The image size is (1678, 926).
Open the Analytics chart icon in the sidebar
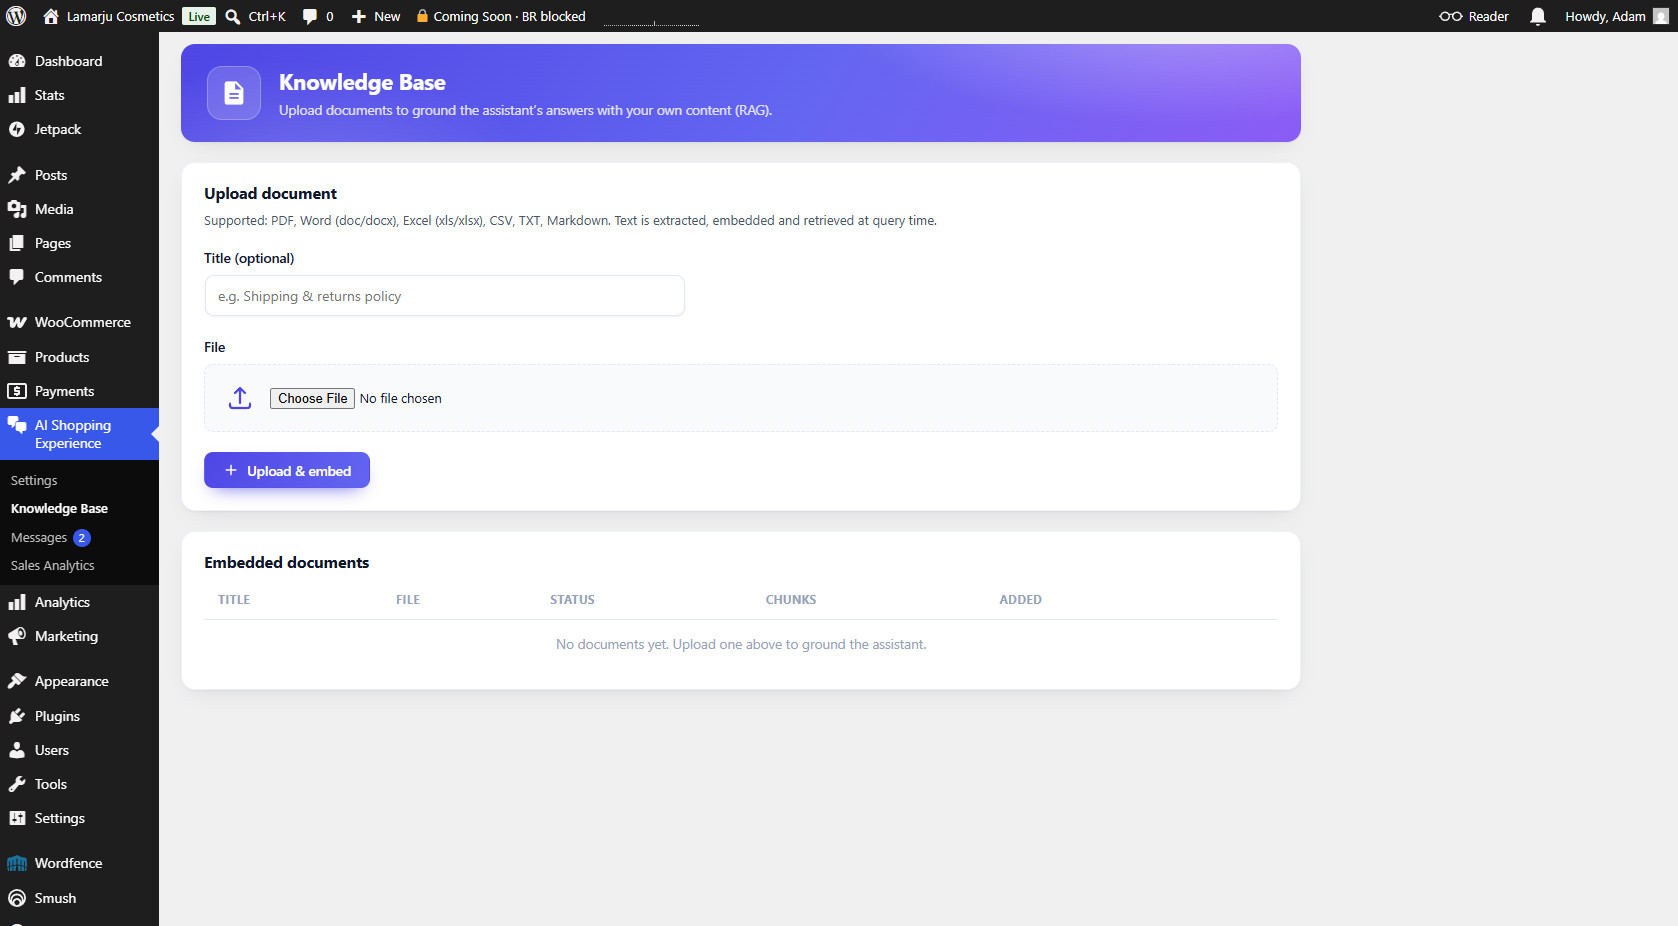pyautogui.click(x=17, y=602)
